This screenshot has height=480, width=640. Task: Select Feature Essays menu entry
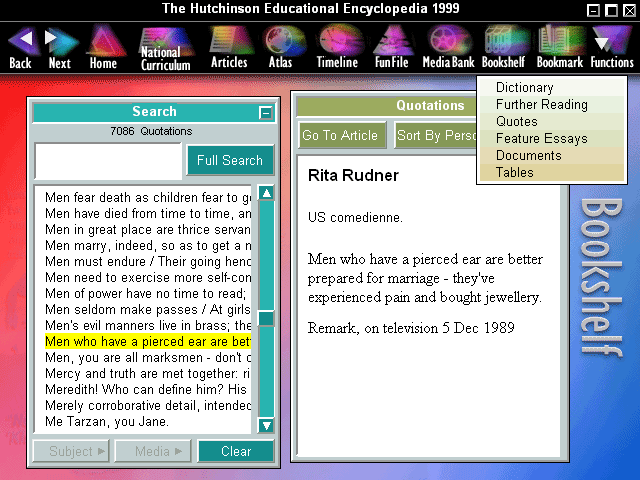(552, 139)
